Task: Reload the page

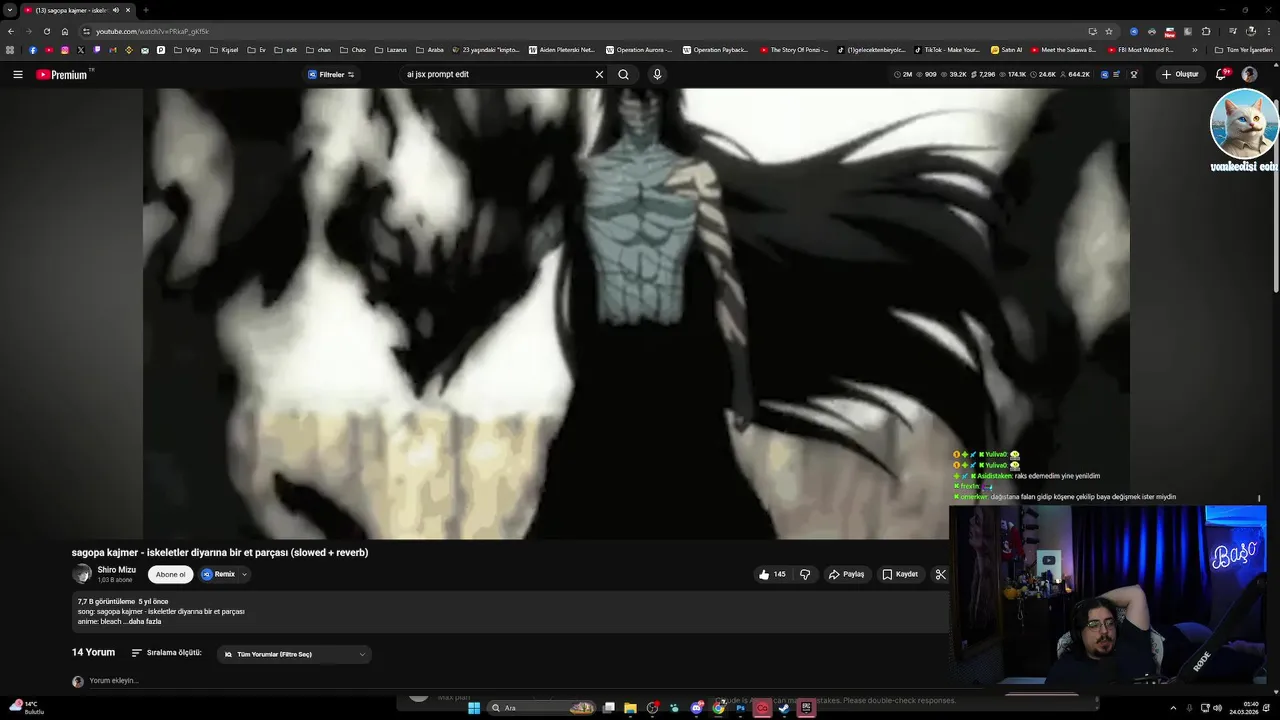Action: [x=46, y=31]
